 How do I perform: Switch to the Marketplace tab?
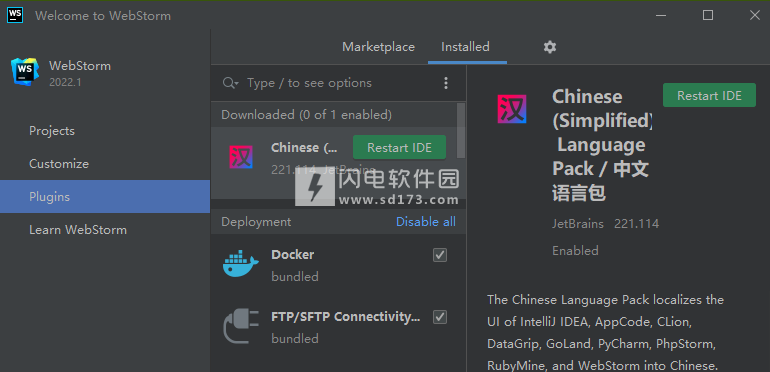point(378,47)
